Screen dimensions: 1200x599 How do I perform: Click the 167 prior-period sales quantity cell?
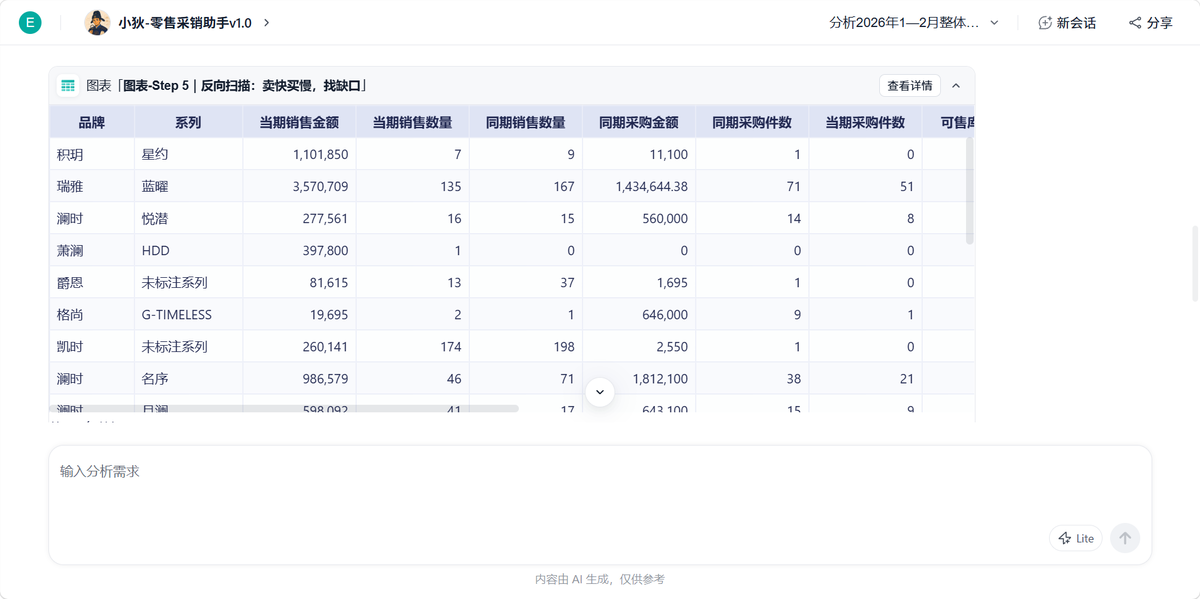click(x=526, y=186)
